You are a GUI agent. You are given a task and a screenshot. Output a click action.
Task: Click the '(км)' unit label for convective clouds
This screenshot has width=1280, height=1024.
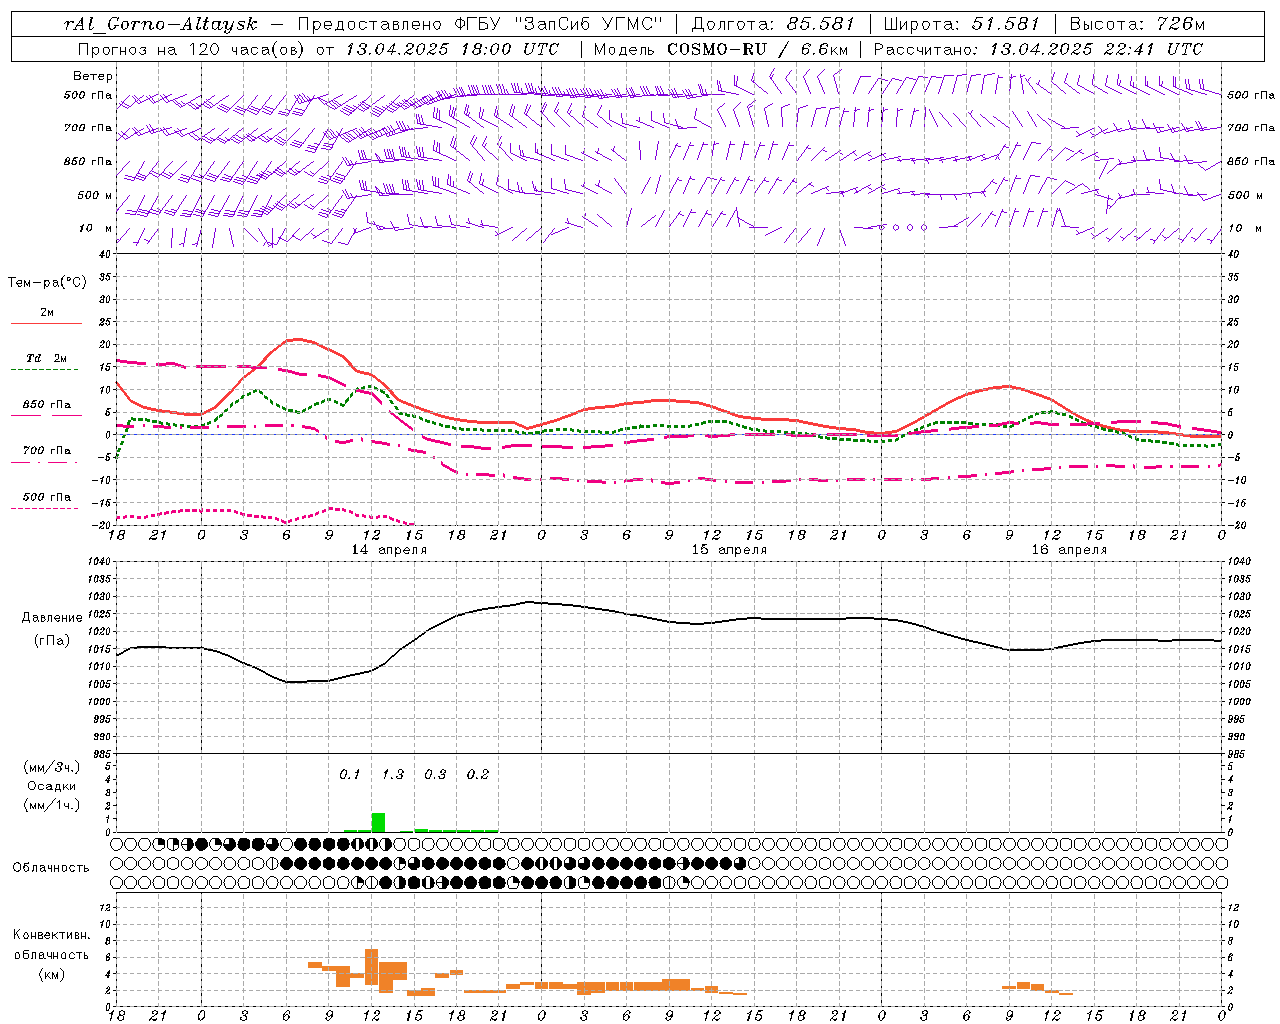pyautogui.click(x=52, y=973)
